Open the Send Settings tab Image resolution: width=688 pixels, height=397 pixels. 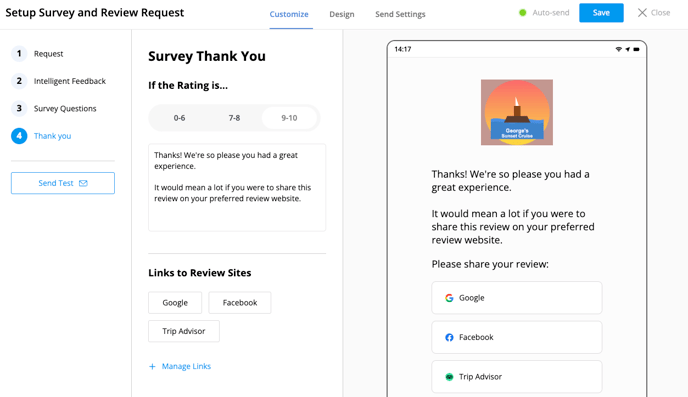coord(400,14)
